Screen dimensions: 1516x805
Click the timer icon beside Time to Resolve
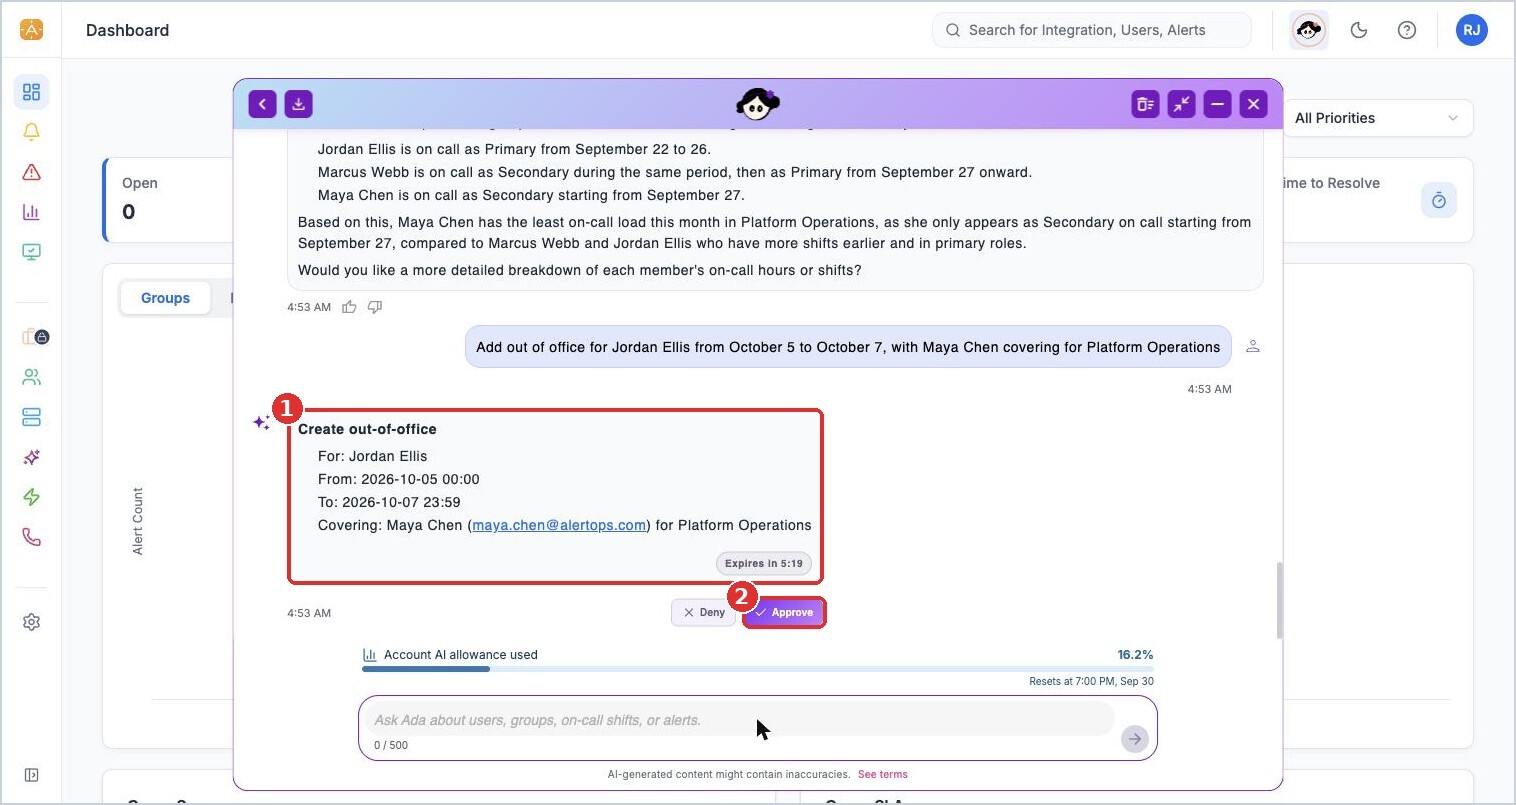(x=1439, y=200)
